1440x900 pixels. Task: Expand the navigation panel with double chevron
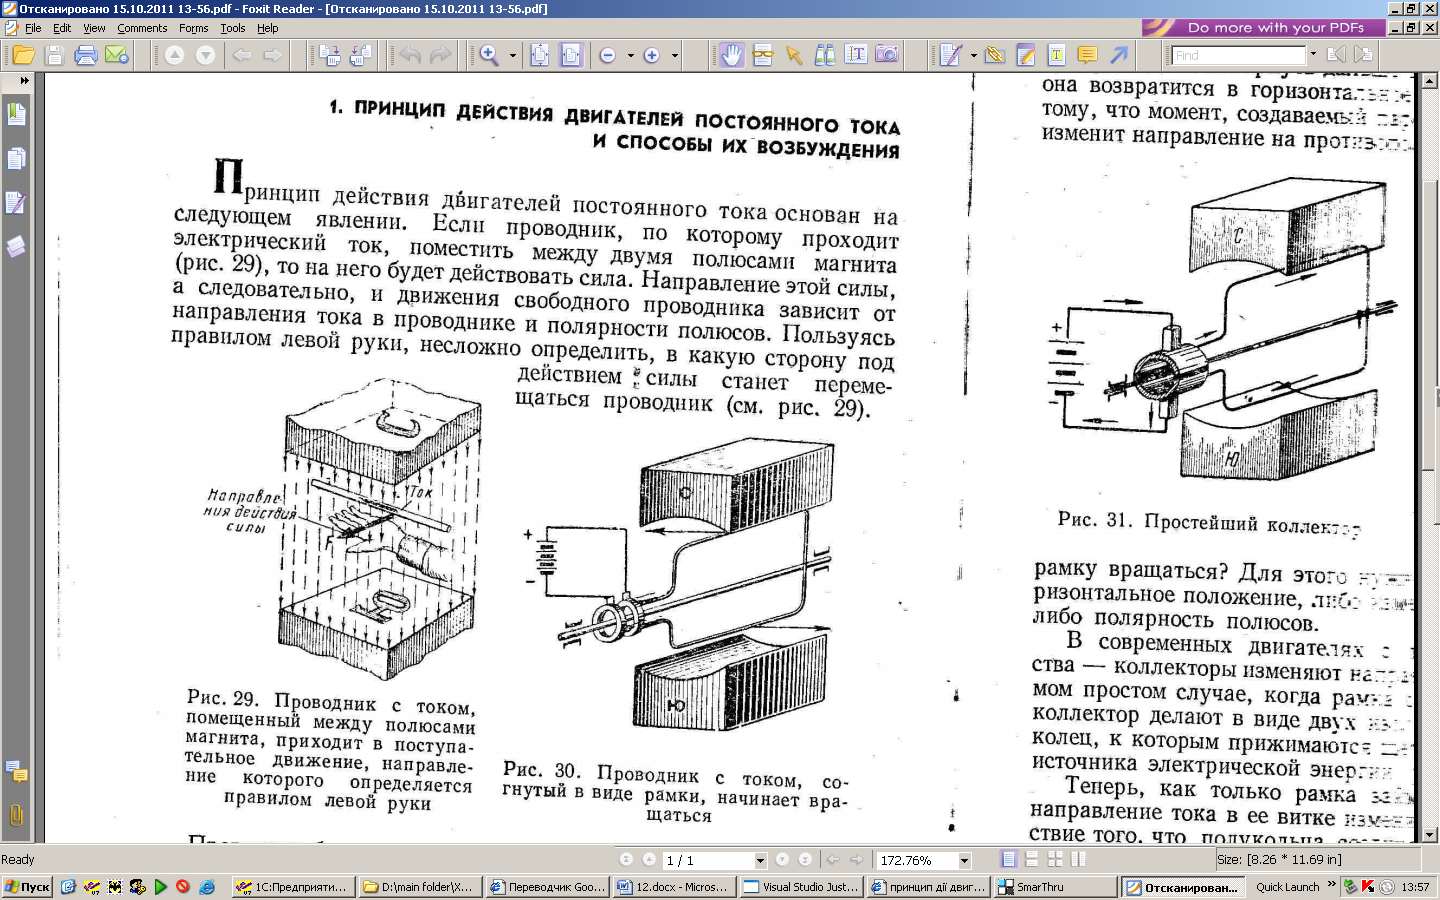24,80
